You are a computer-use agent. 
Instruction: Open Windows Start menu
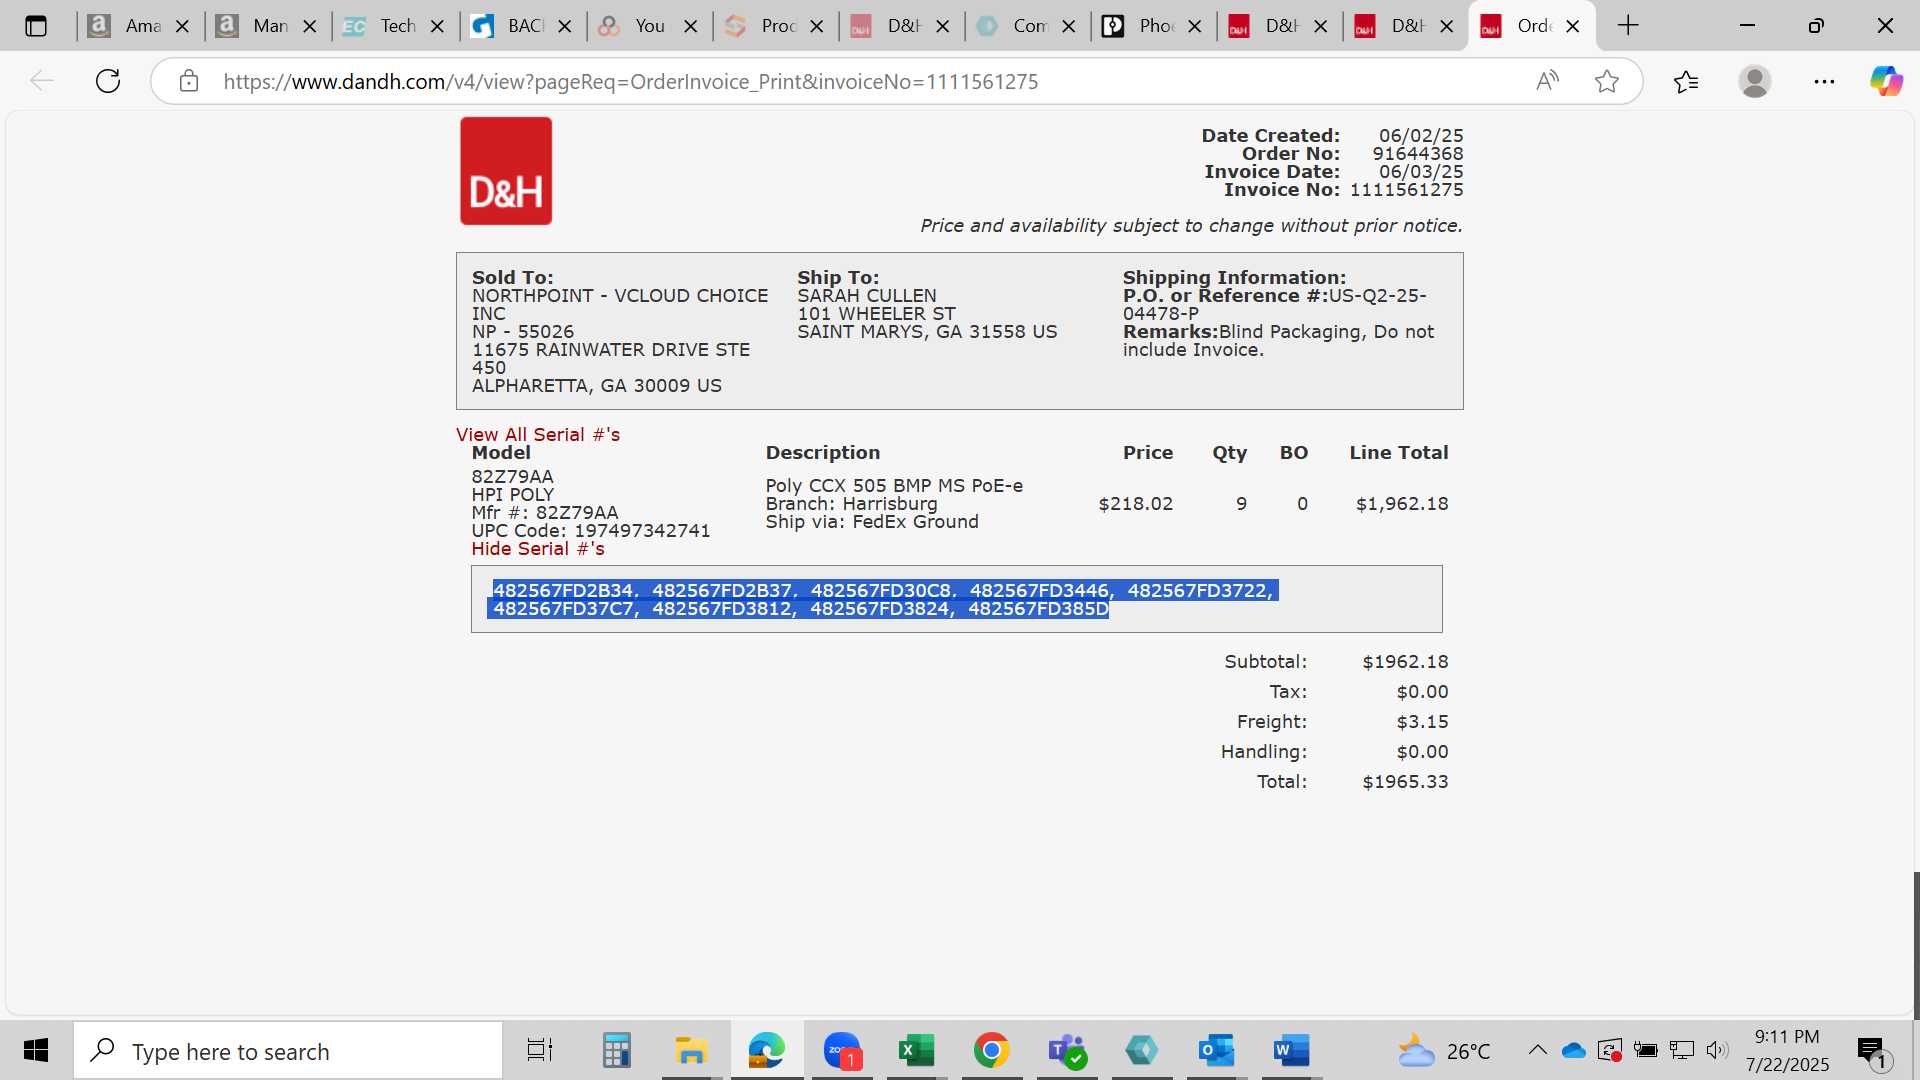pos(36,1050)
